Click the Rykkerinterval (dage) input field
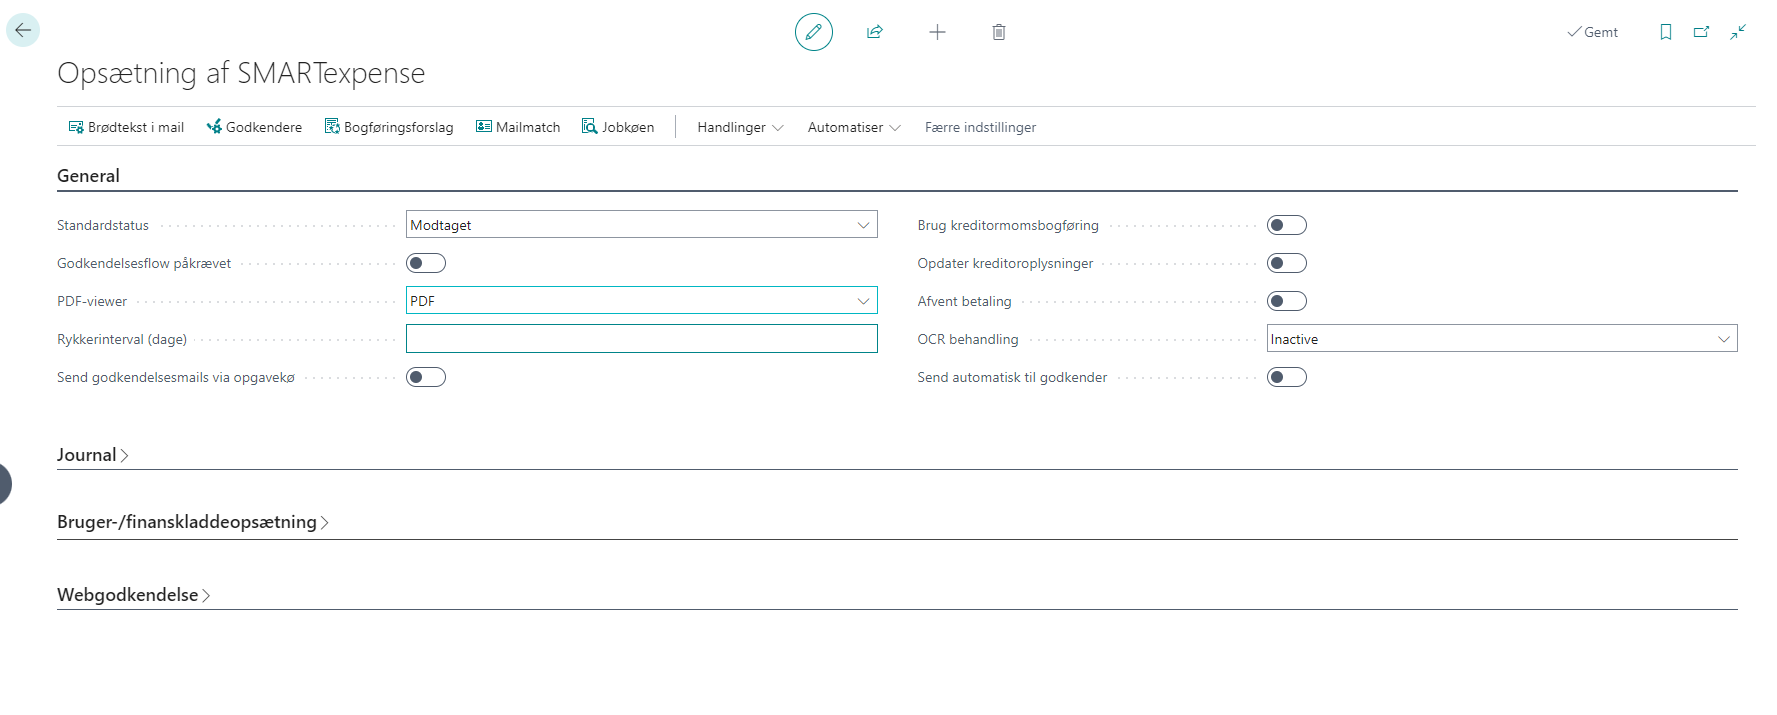Image resolution: width=1777 pixels, height=715 pixels. [641, 339]
